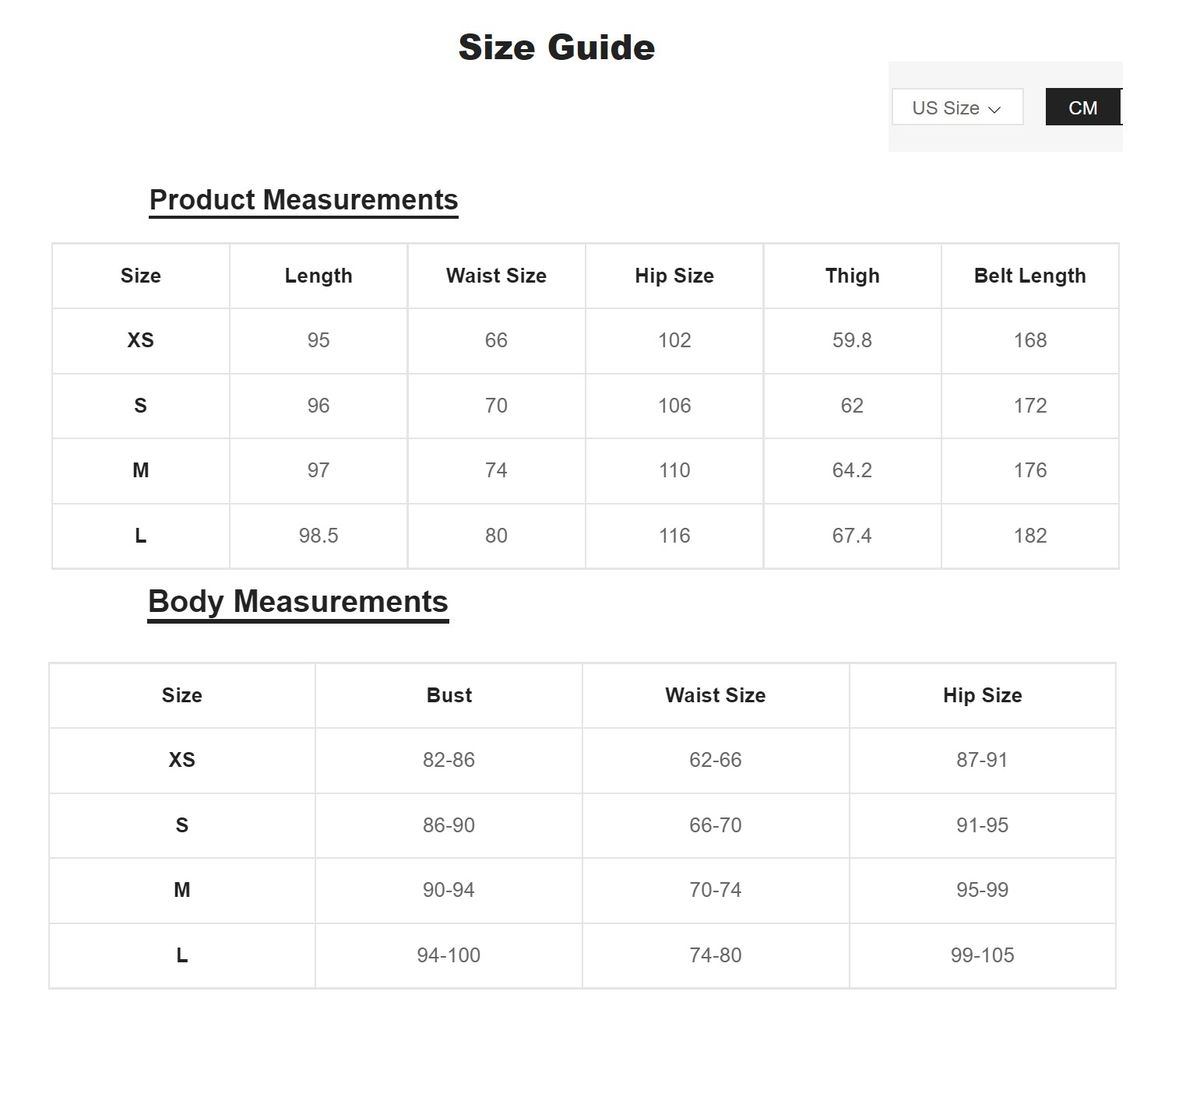Select the Bust column header
The width and height of the screenshot is (1200, 1104).
pyautogui.click(x=449, y=695)
